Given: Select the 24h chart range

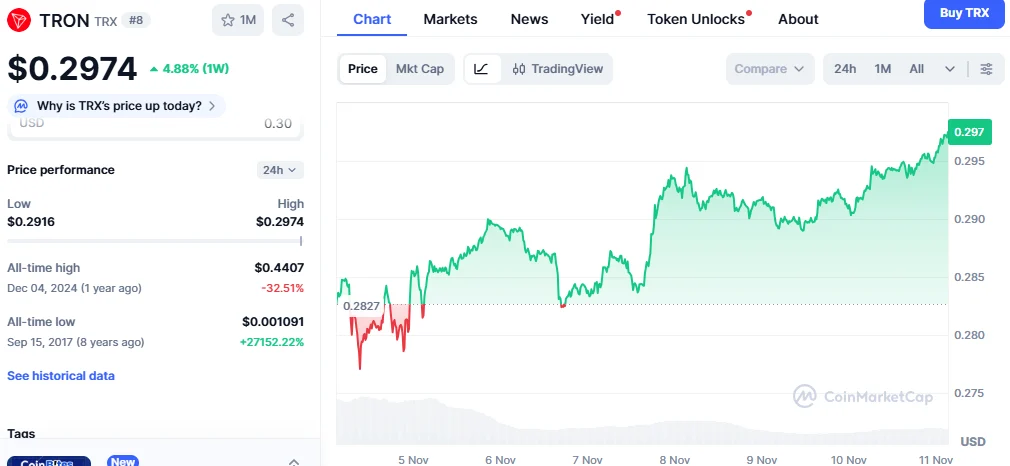Looking at the screenshot, I should pos(845,69).
